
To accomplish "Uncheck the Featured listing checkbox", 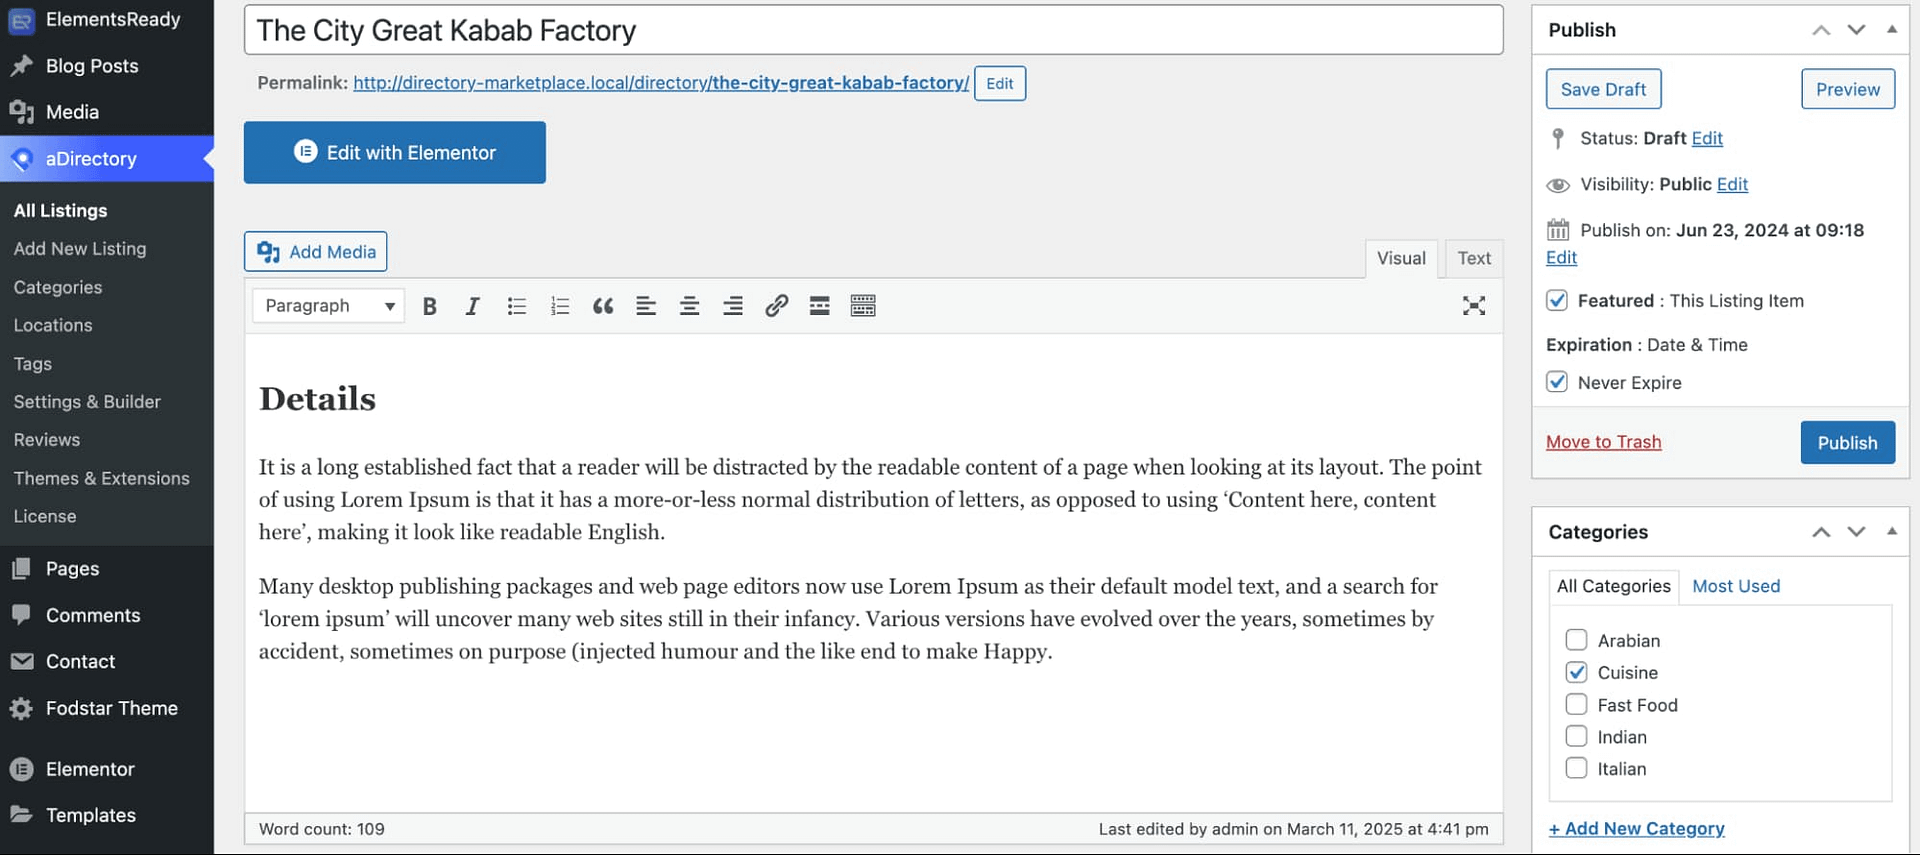I will [1556, 300].
